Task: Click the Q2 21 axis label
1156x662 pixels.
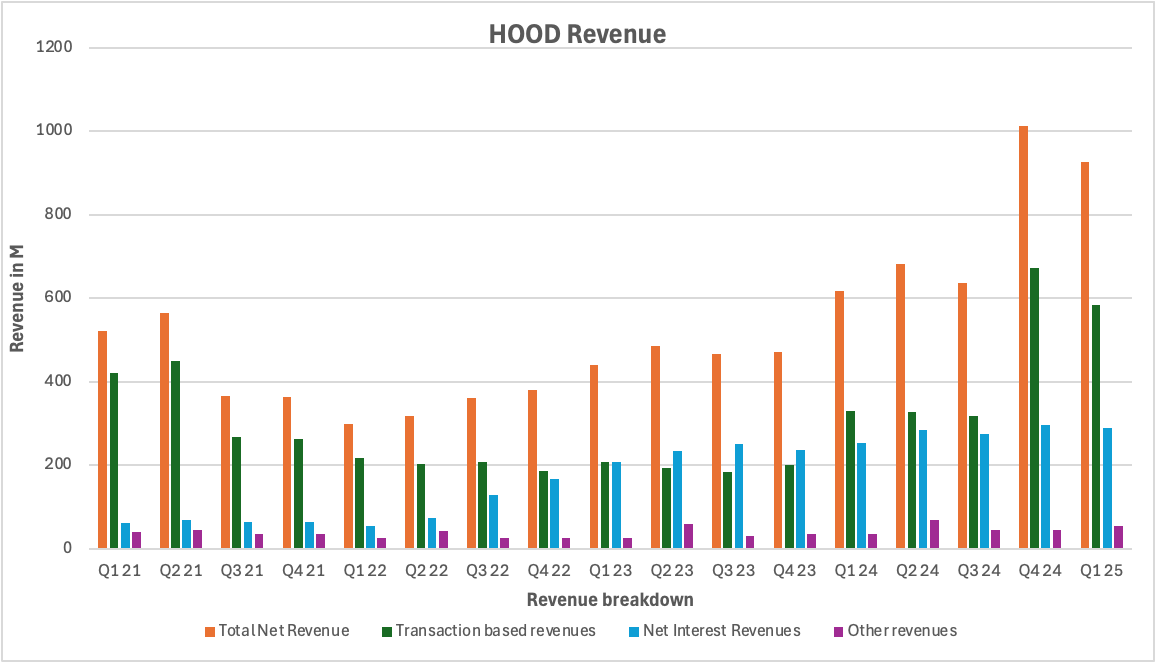Action: coord(181,571)
